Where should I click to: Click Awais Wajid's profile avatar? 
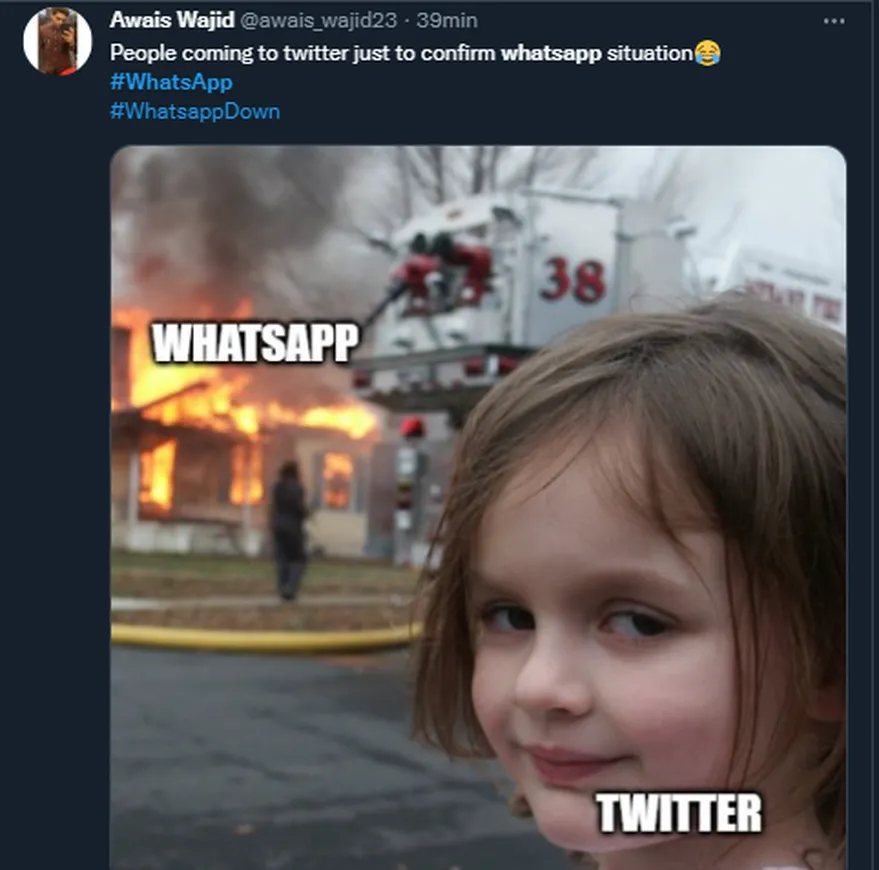coord(57,41)
